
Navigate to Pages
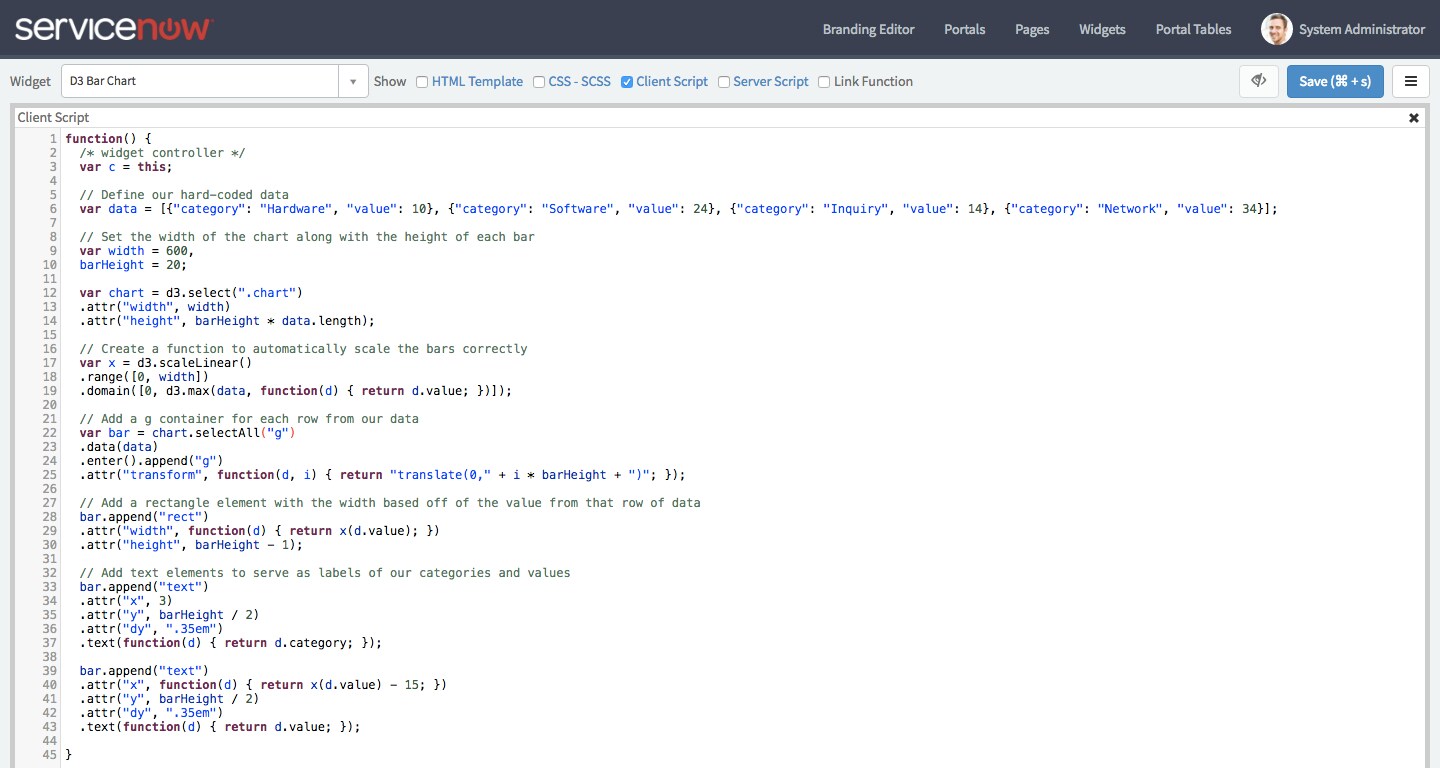1032,29
